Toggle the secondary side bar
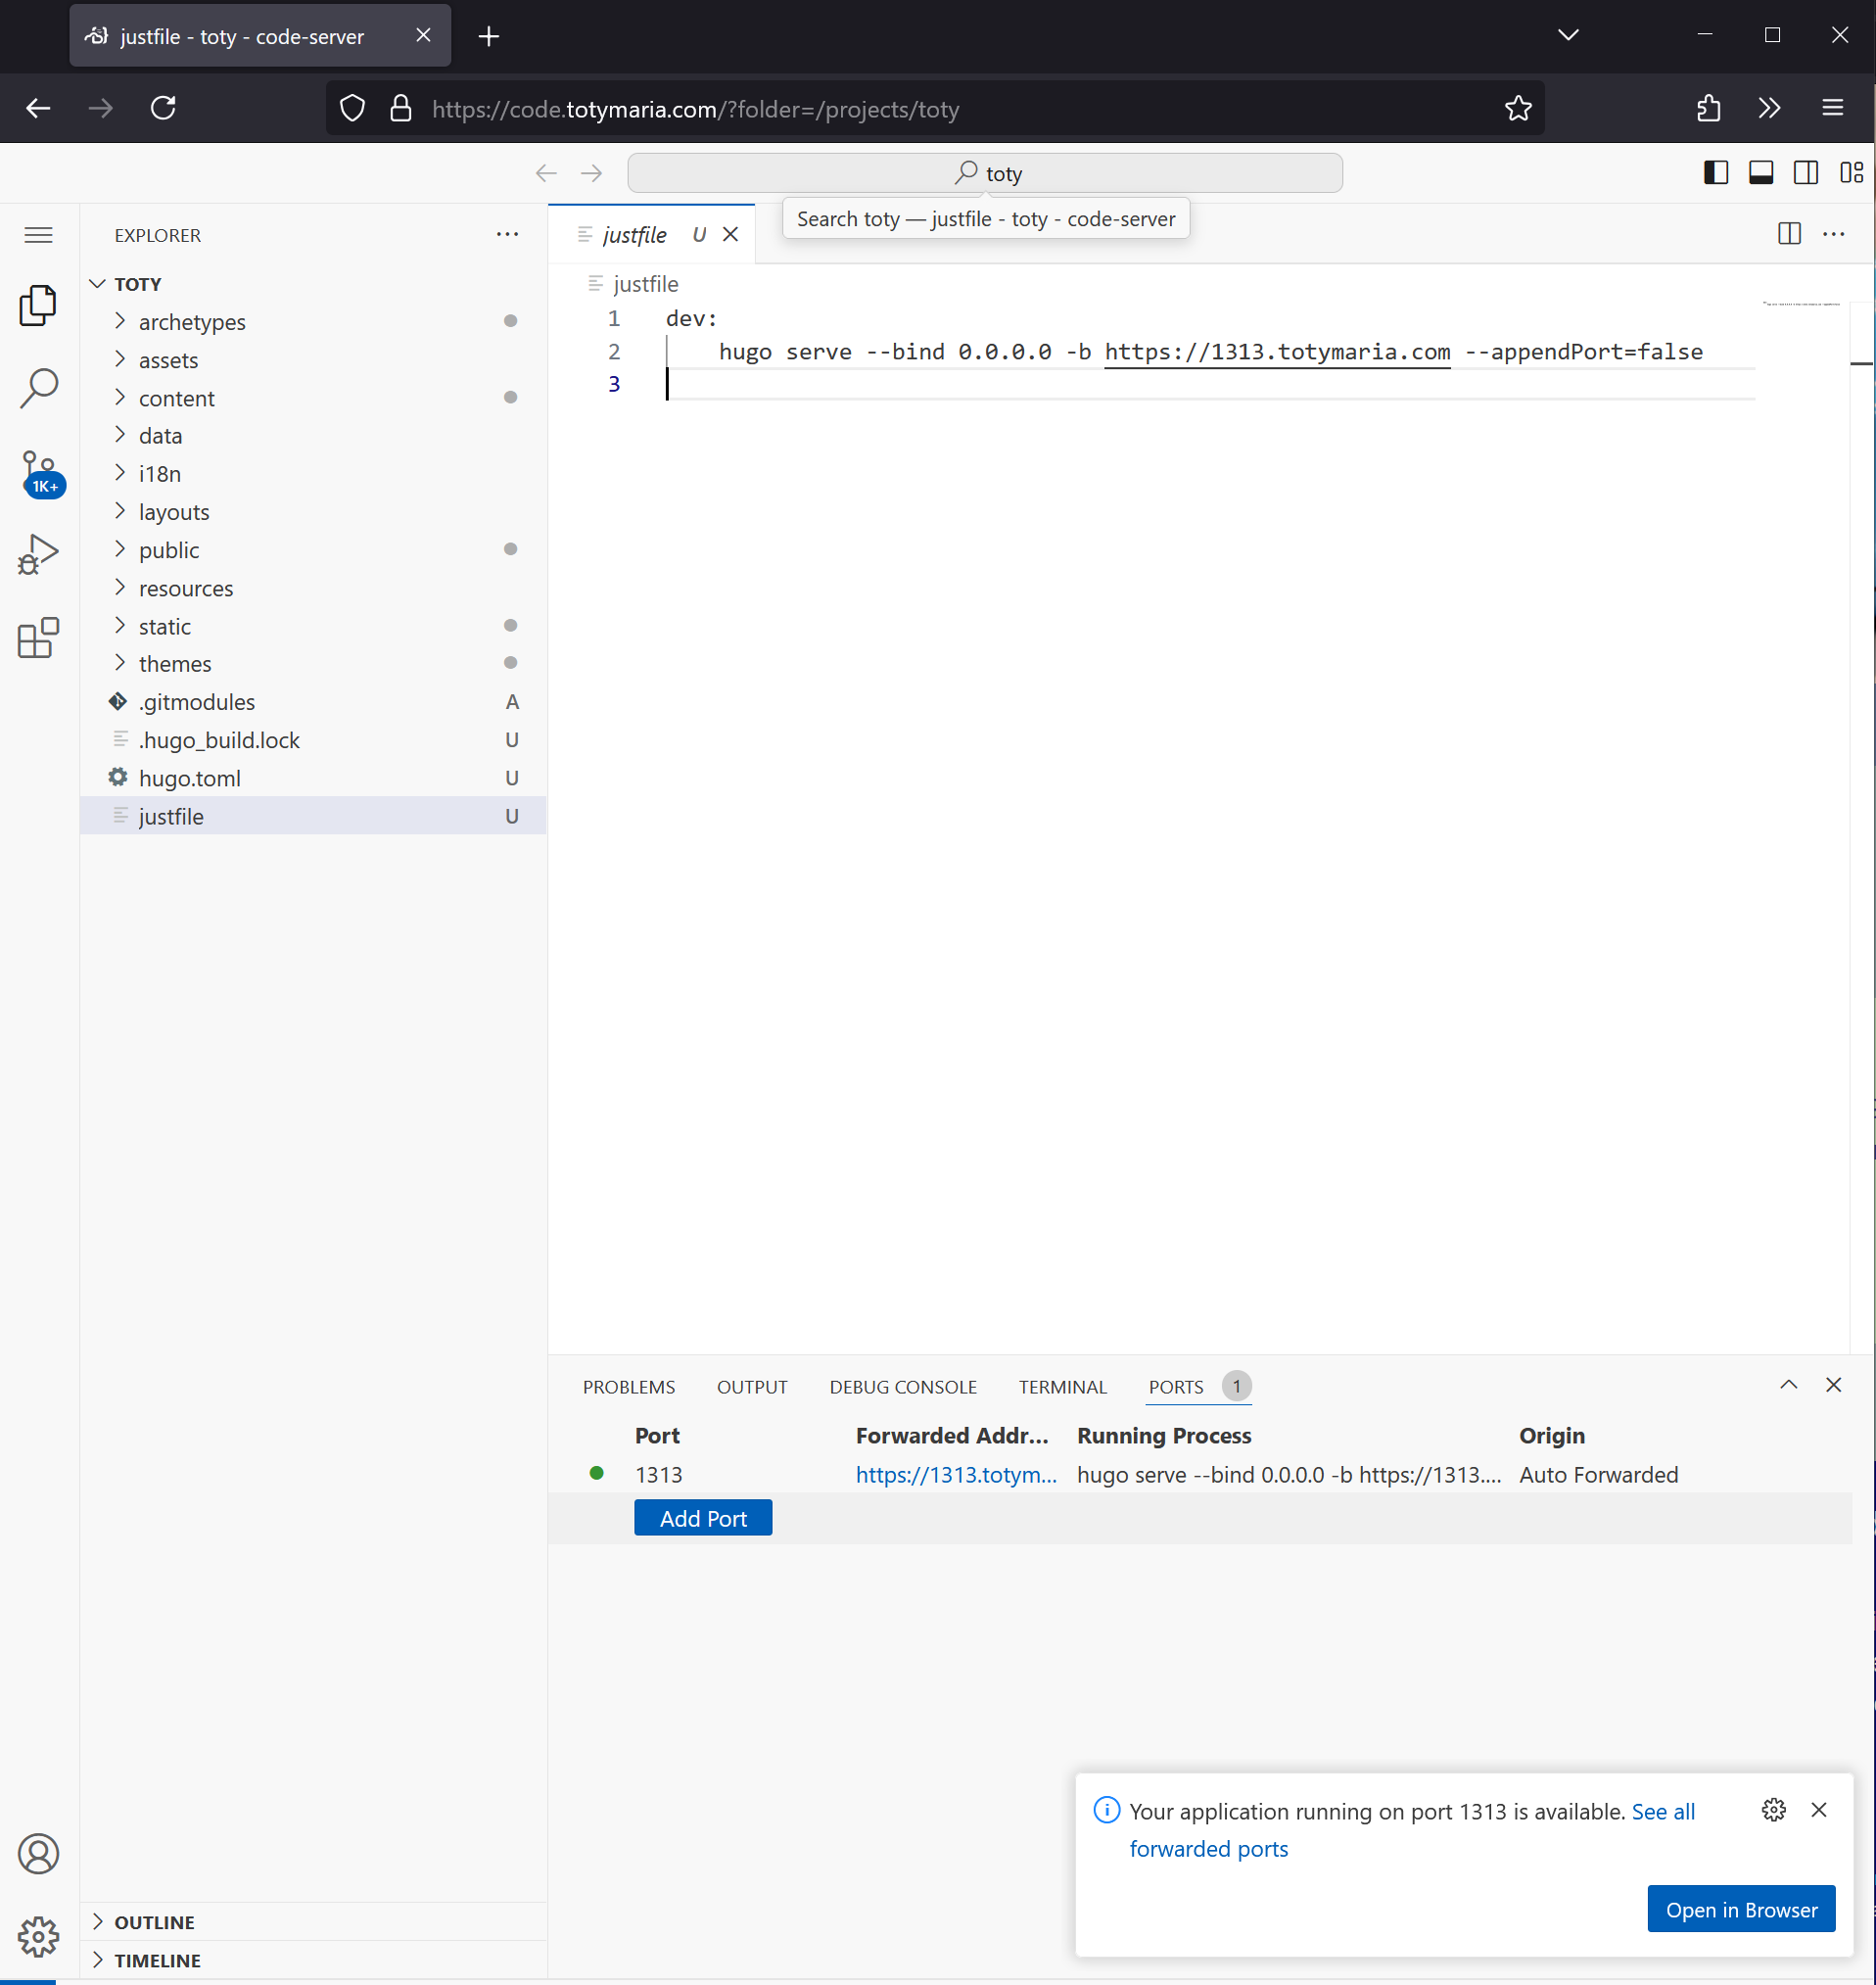 1806,173
